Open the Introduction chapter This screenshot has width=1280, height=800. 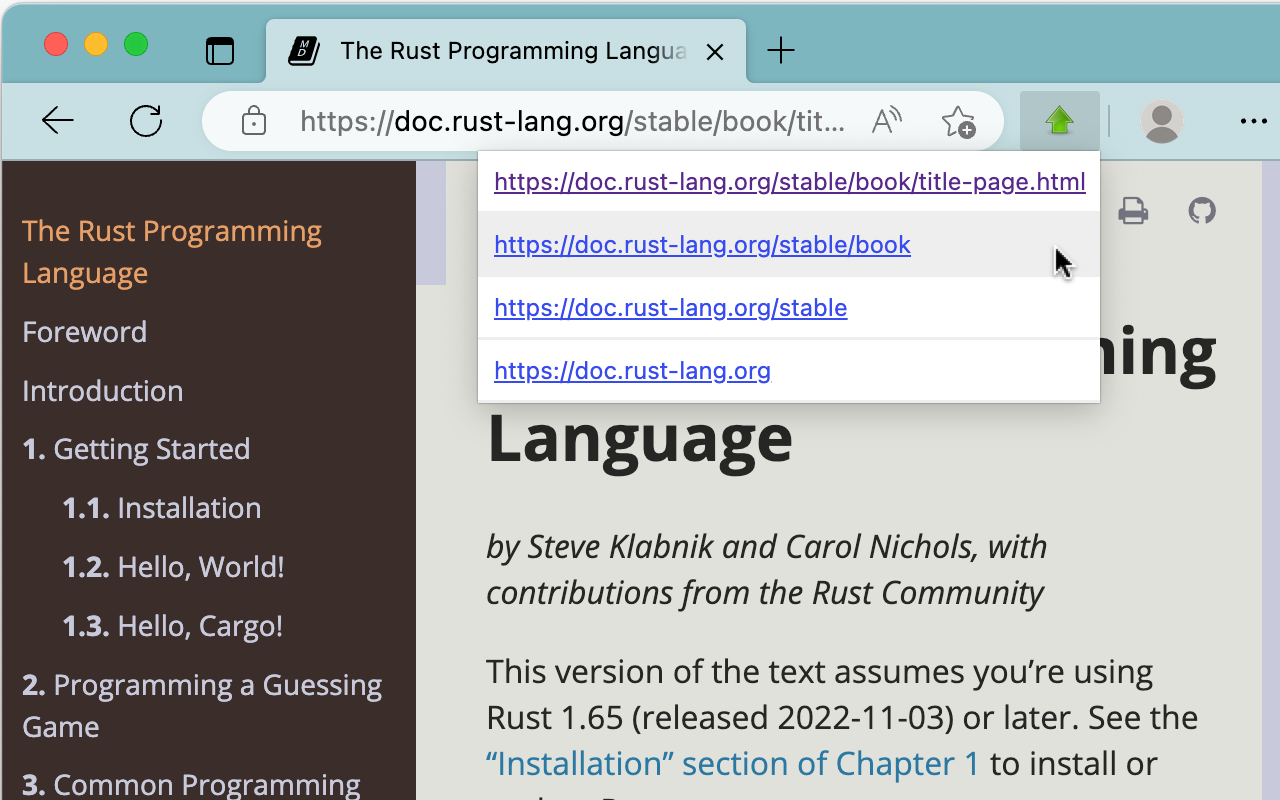pos(103,391)
